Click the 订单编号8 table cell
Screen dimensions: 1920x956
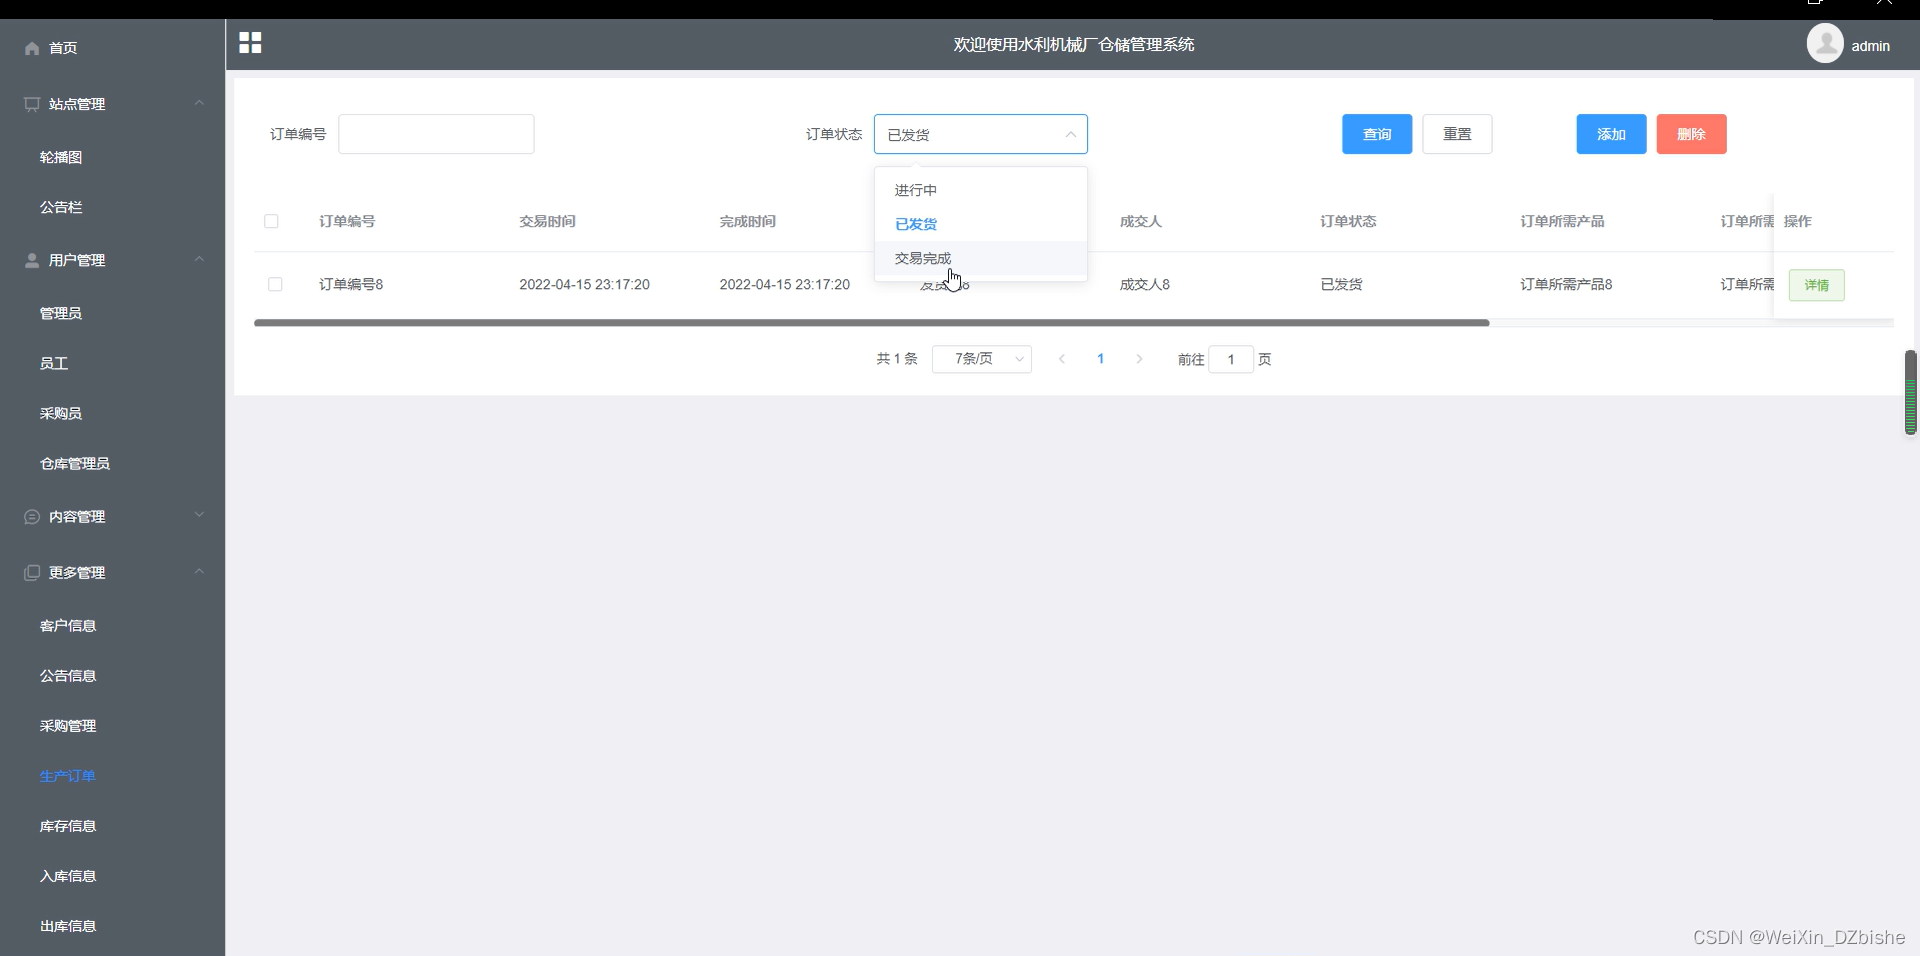click(351, 285)
